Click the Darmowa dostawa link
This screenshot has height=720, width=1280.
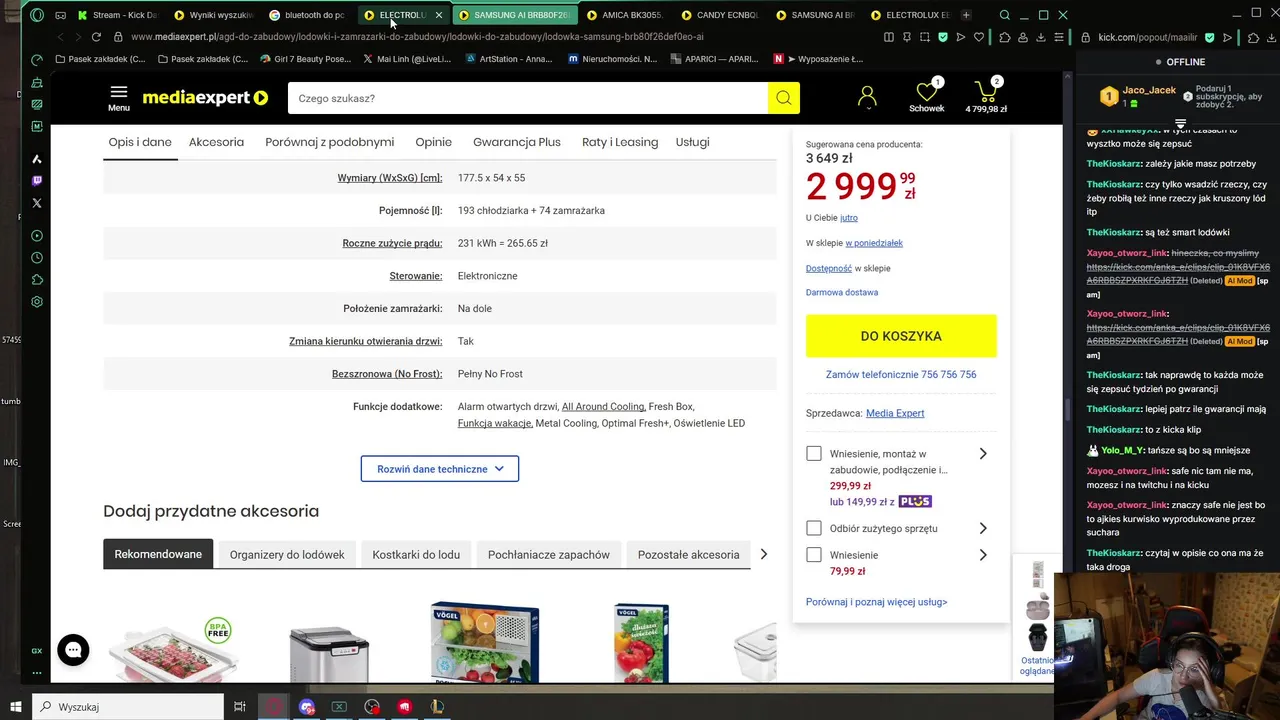click(842, 292)
